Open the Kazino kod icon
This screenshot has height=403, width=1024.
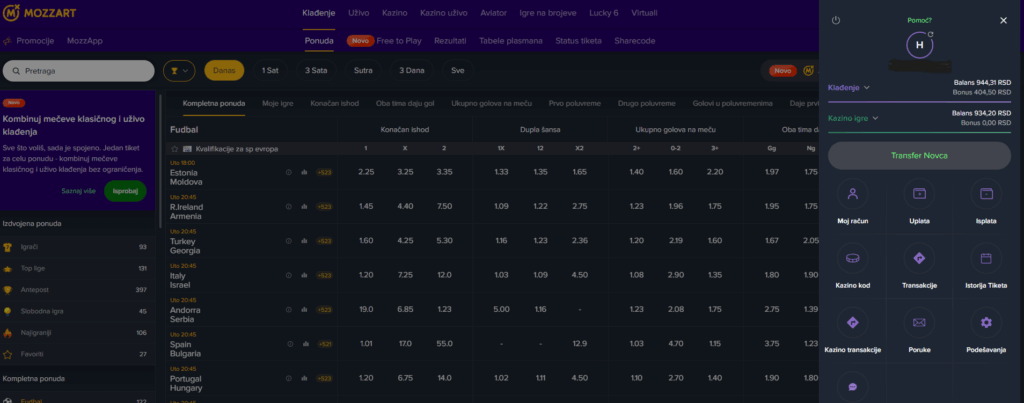click(852, 258)
